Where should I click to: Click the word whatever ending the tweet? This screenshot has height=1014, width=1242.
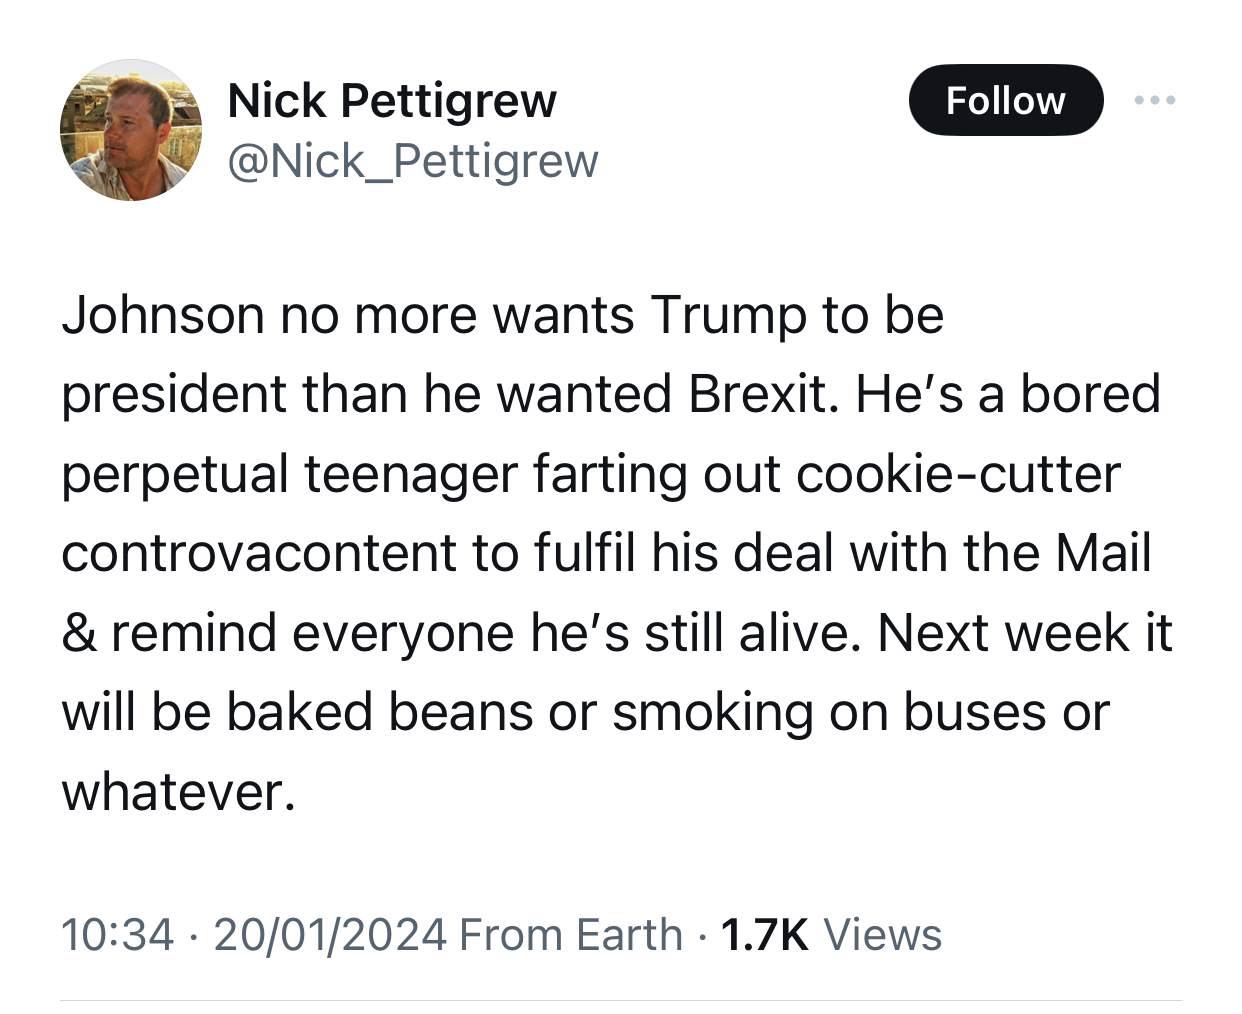coord(178,792)
